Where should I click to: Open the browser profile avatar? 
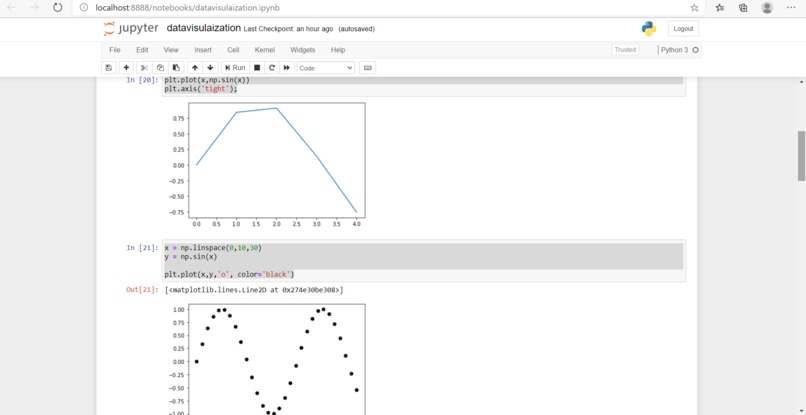767,8
